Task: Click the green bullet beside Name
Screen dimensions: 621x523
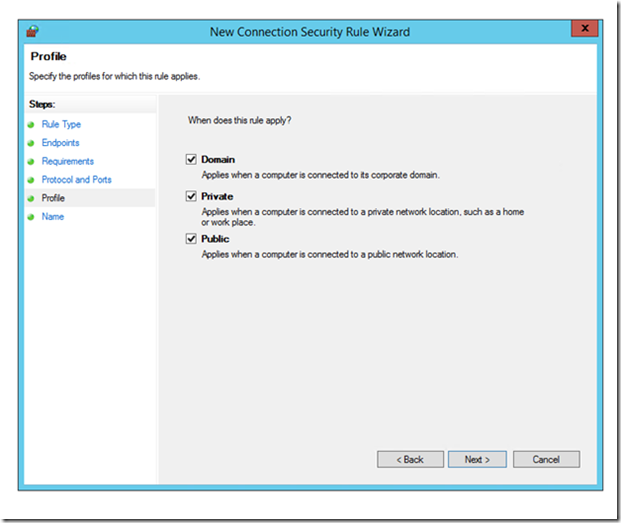Action: [31, 217]
